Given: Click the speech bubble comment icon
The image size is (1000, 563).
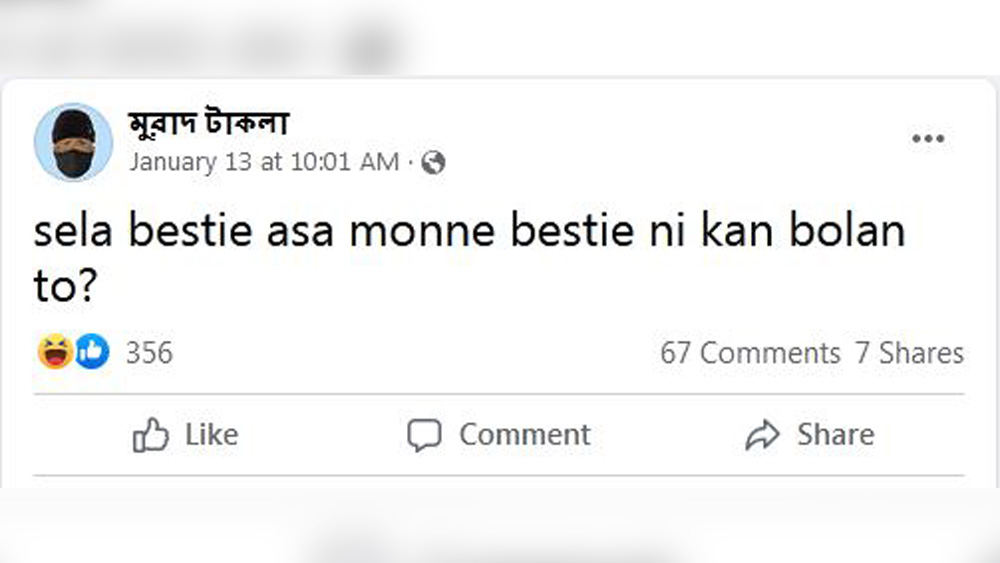Looking at the screenshot, I should 424,436.
